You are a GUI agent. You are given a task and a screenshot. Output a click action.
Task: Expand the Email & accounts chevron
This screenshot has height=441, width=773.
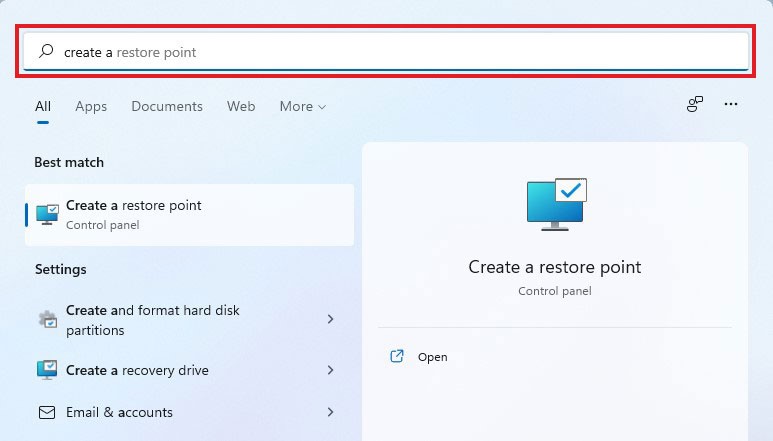(331, 412)
